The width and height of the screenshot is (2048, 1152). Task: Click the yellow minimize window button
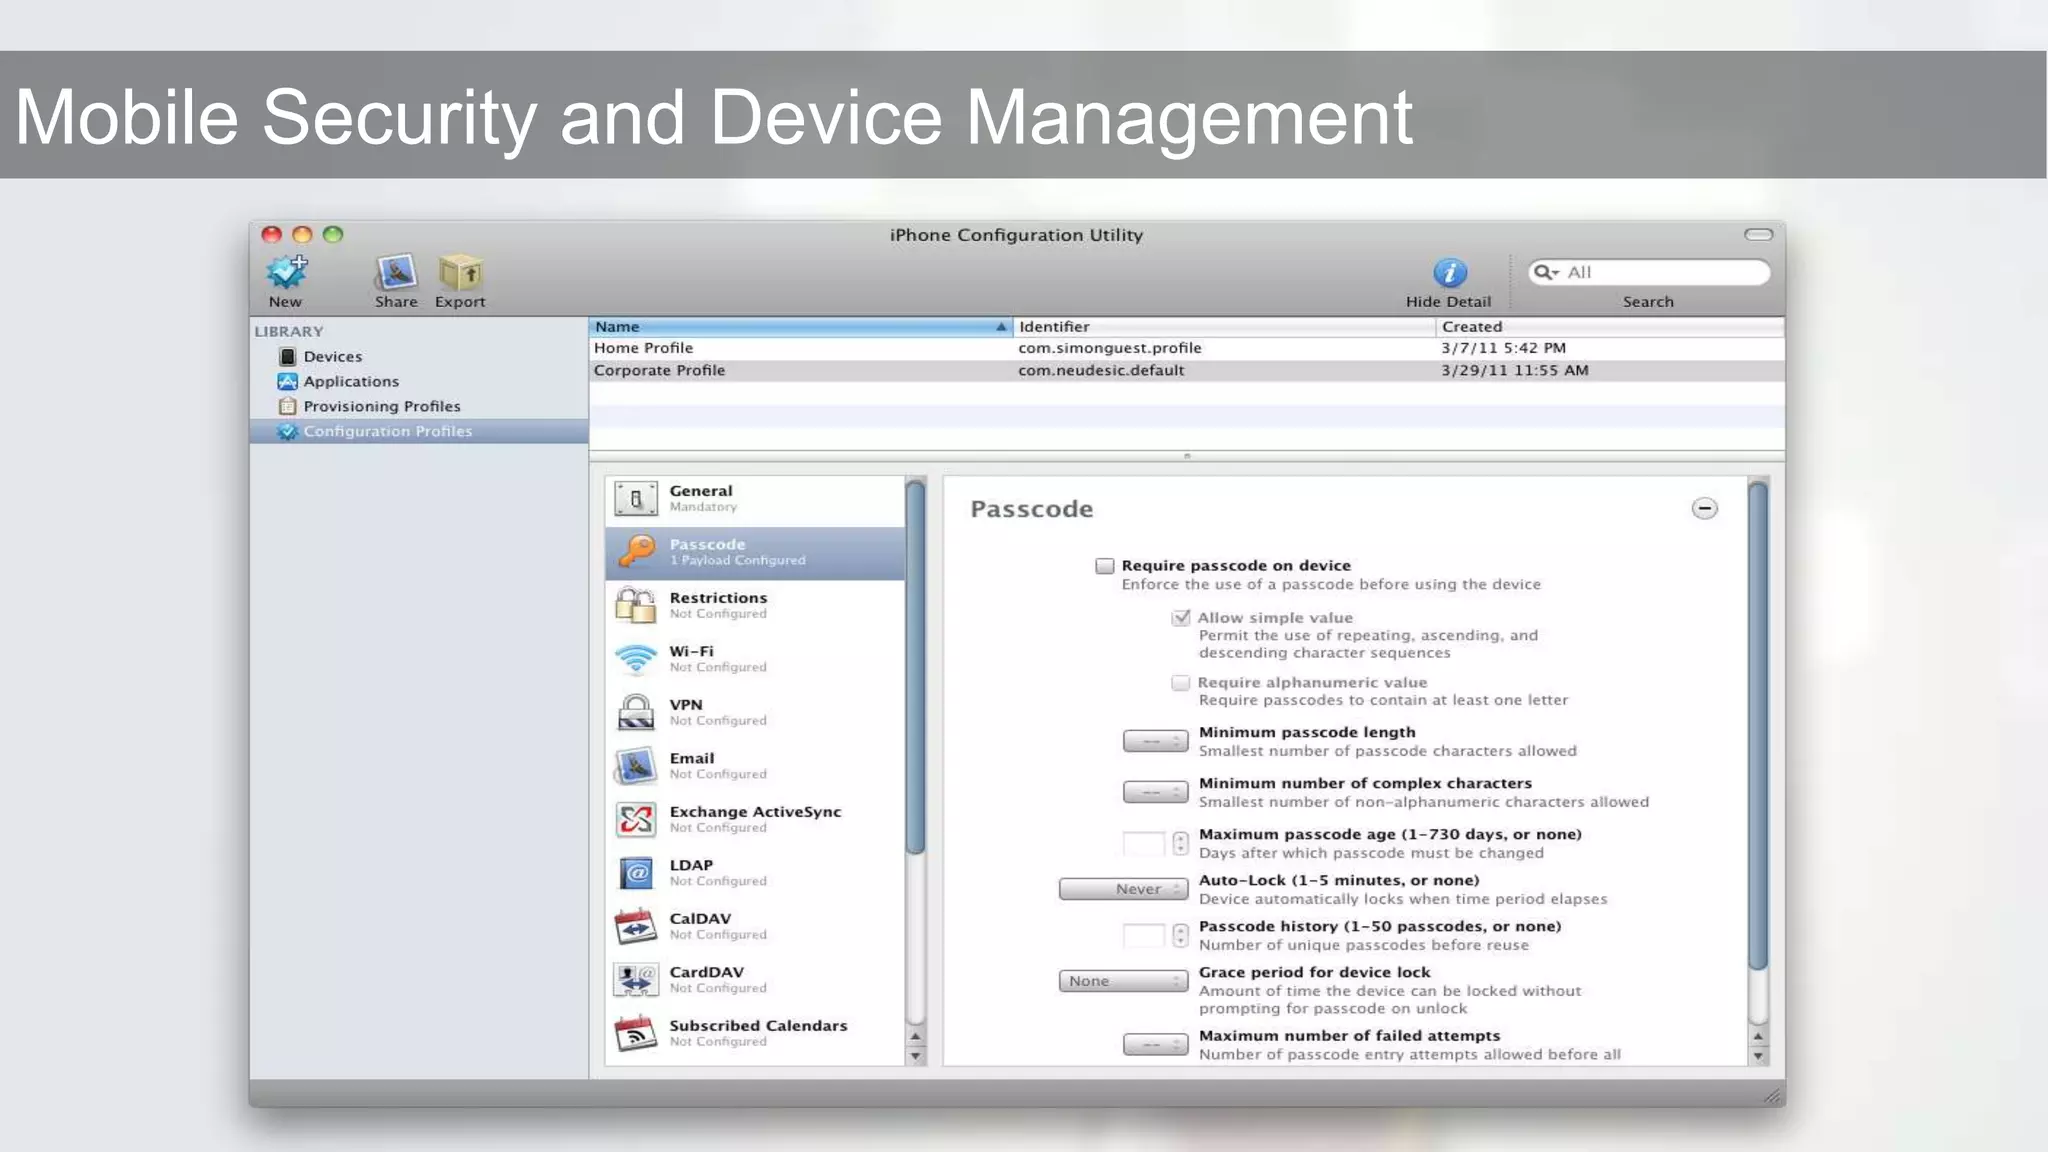pyautogui.click(x=302, y=234)
